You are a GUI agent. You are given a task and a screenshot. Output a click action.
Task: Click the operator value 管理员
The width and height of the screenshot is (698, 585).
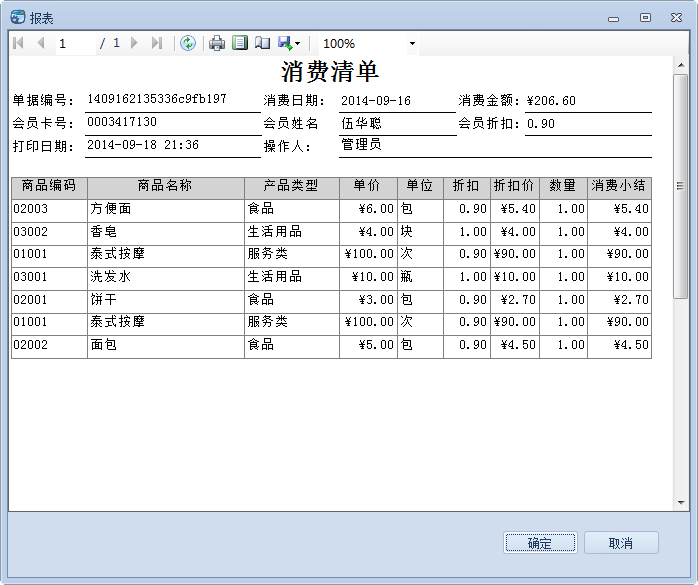(x=361, y=144)
